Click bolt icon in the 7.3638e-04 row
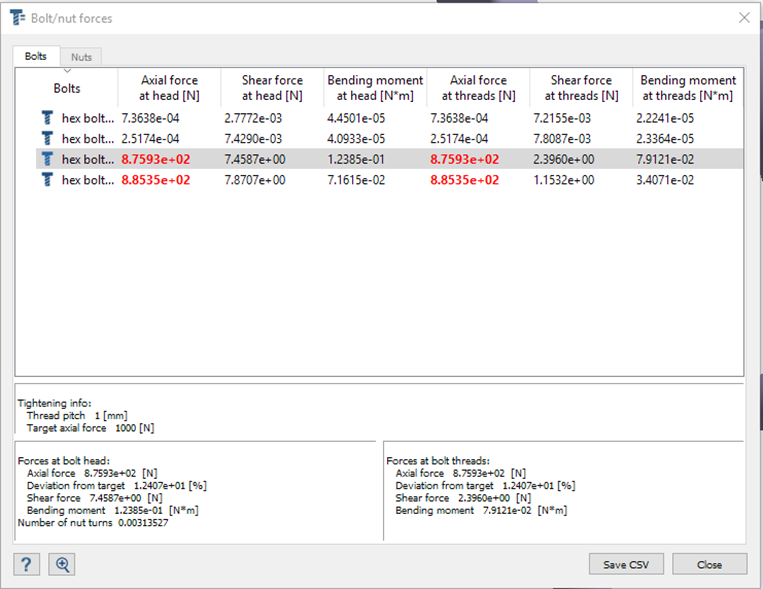 pos(47,118)
